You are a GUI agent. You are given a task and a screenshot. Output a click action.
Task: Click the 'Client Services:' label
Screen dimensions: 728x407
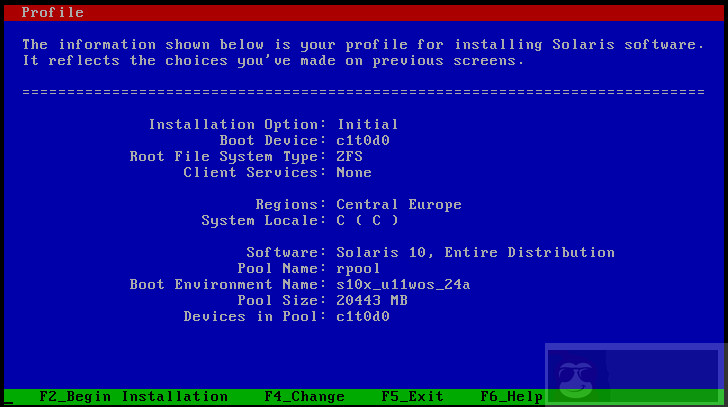(255, 173)
